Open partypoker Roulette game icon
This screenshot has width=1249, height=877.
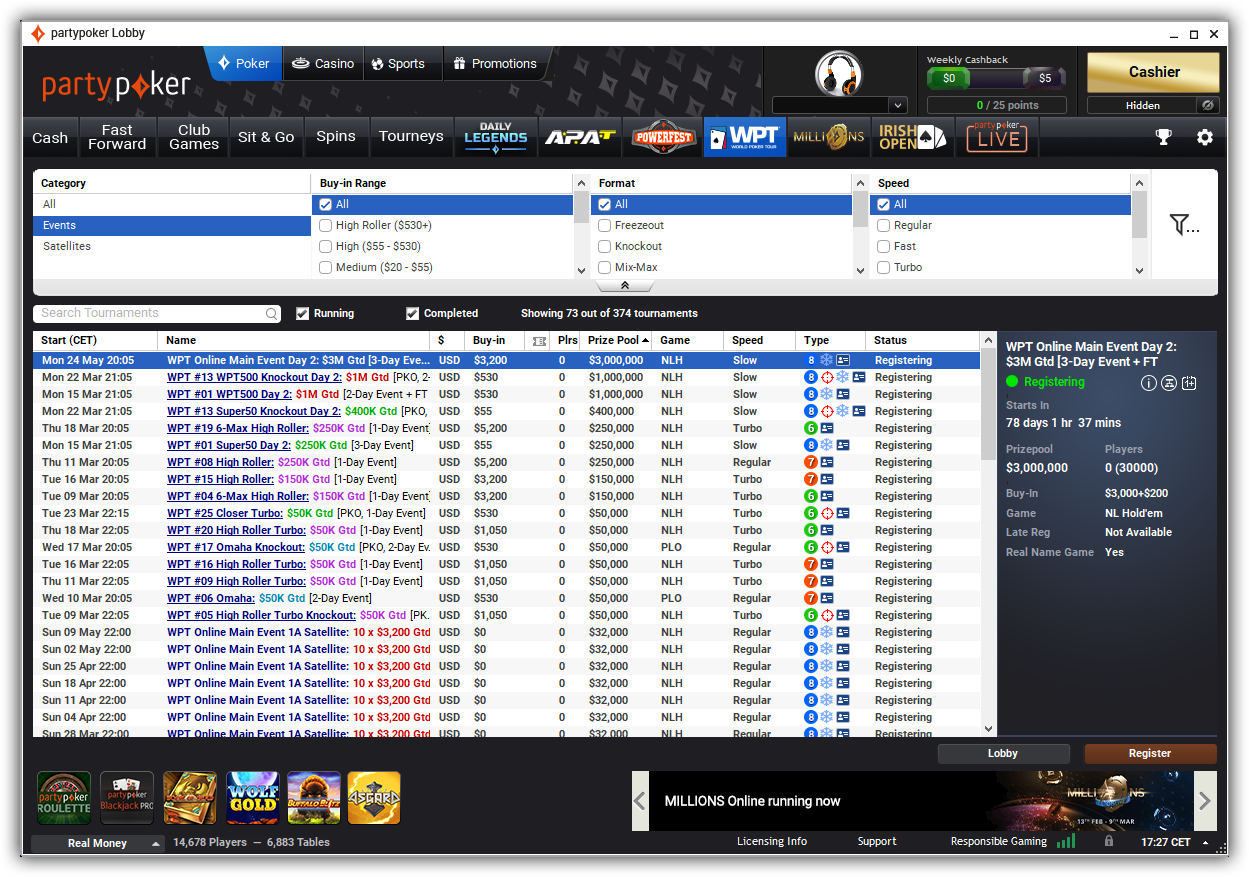coord(64,798)
